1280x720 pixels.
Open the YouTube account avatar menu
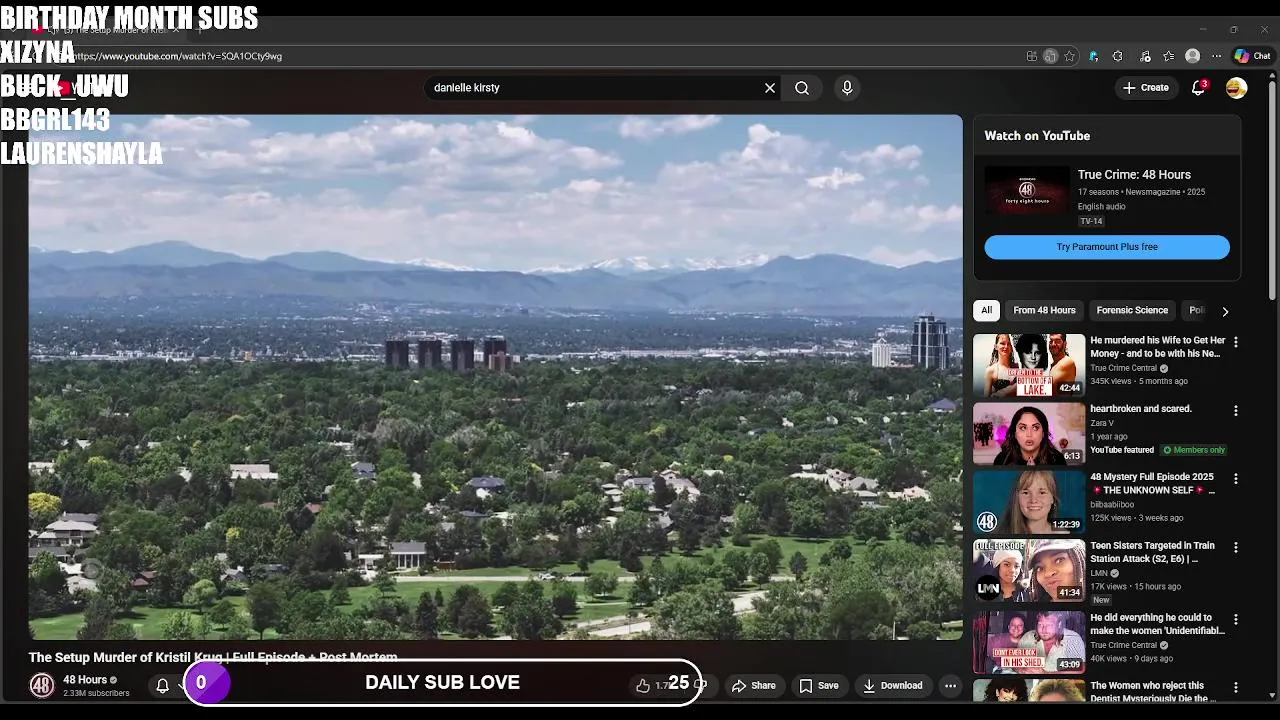[1237, 88]
